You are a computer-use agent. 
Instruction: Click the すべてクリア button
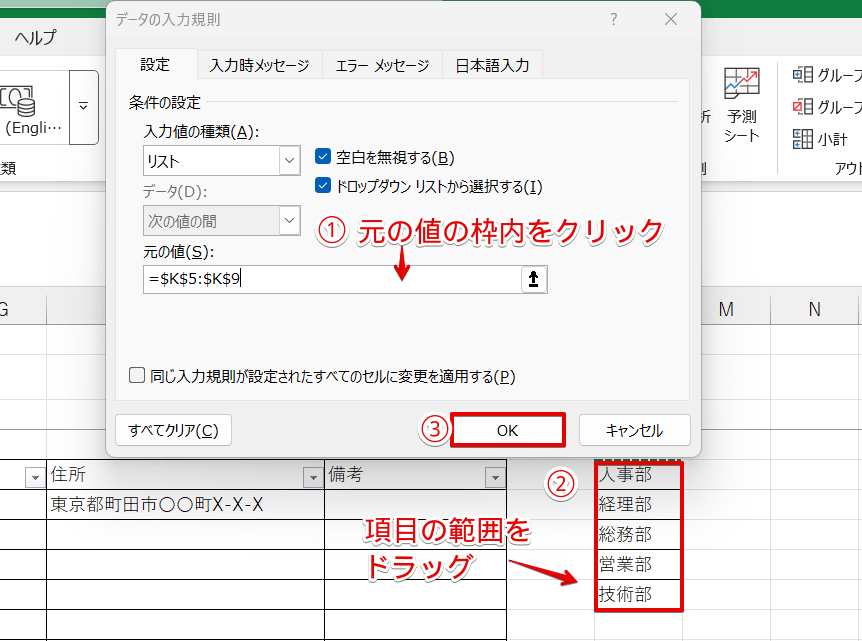click(x=175, y=429)
